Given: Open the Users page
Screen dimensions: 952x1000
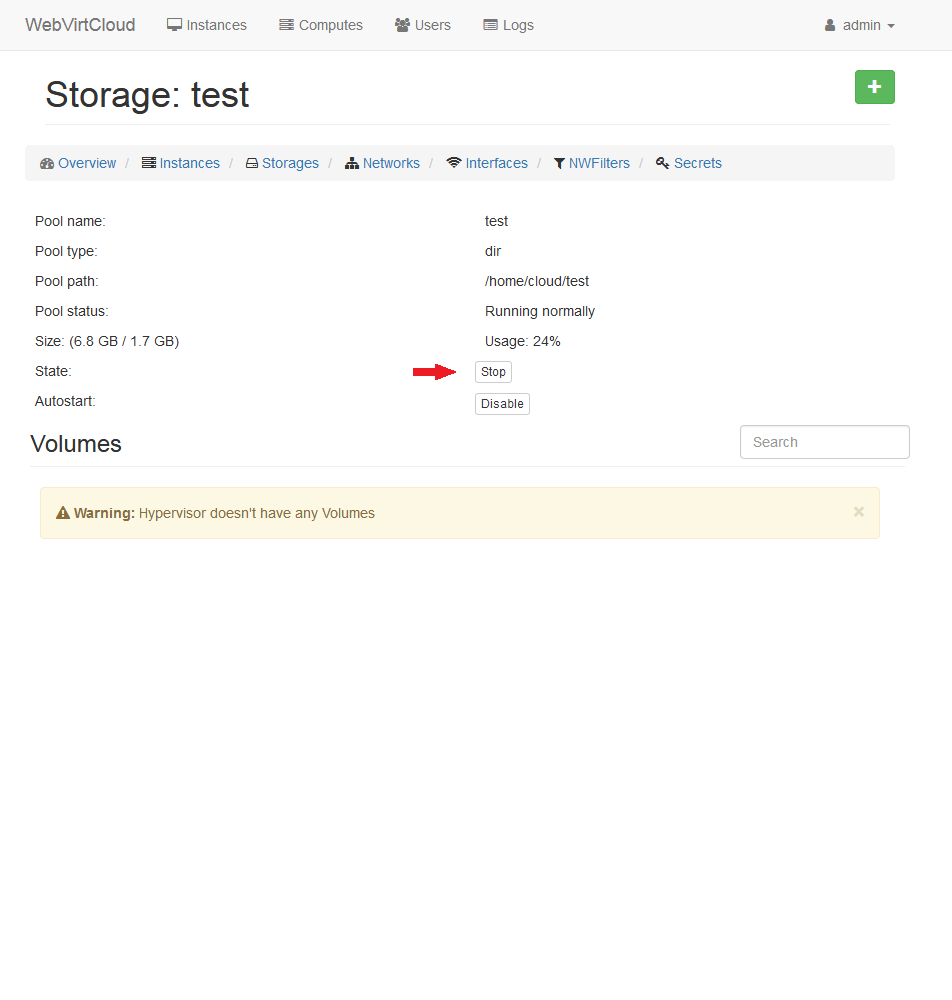Looking at the screenshot, I should [x=423, y=25].
